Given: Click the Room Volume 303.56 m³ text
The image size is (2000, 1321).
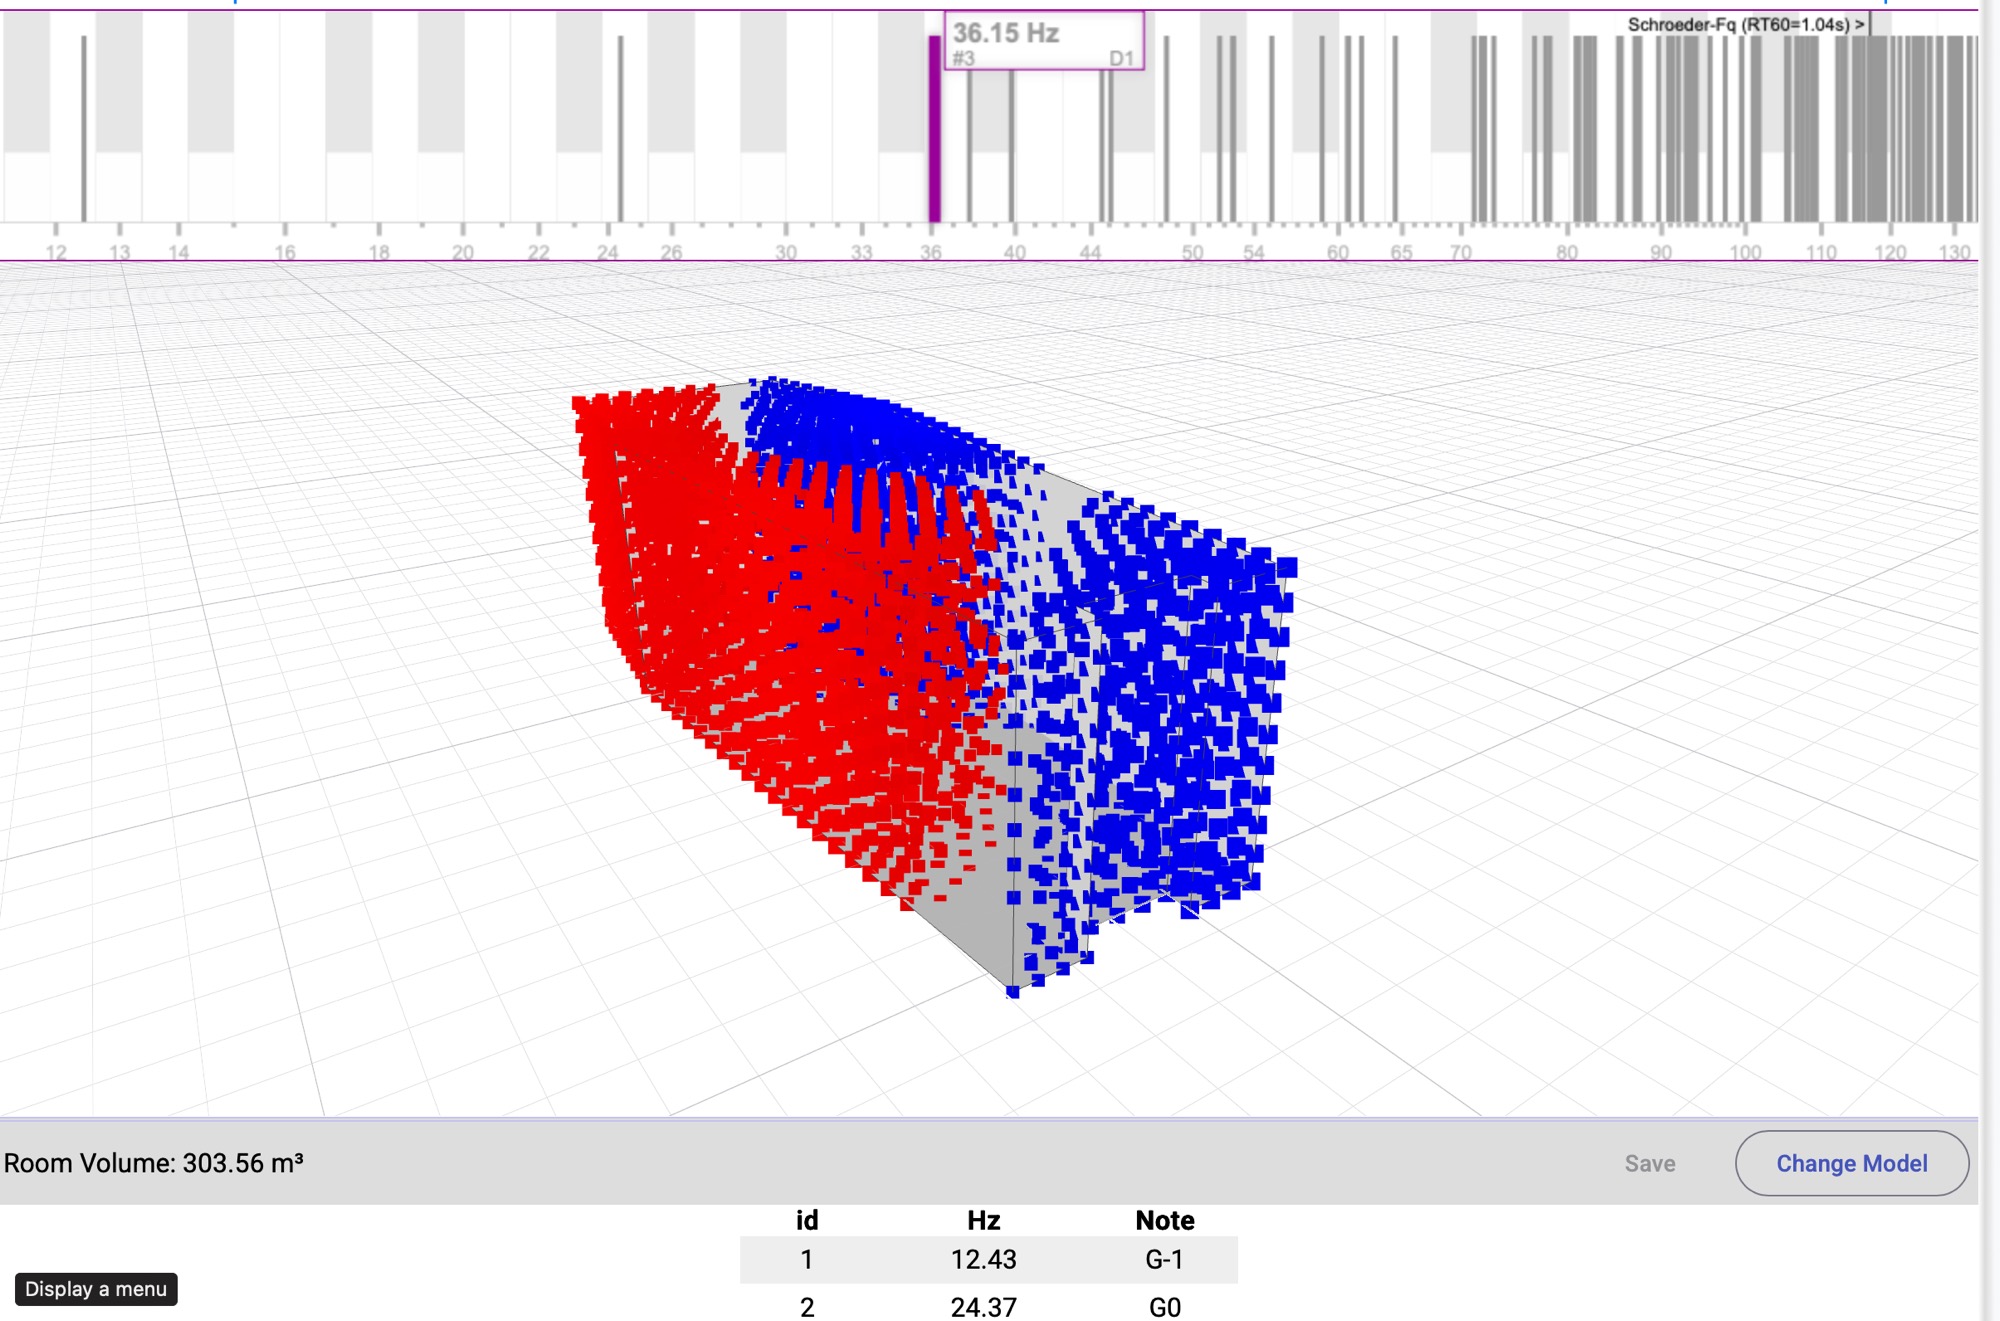Looking at the screenshot, I should (x=154, y=1163).
